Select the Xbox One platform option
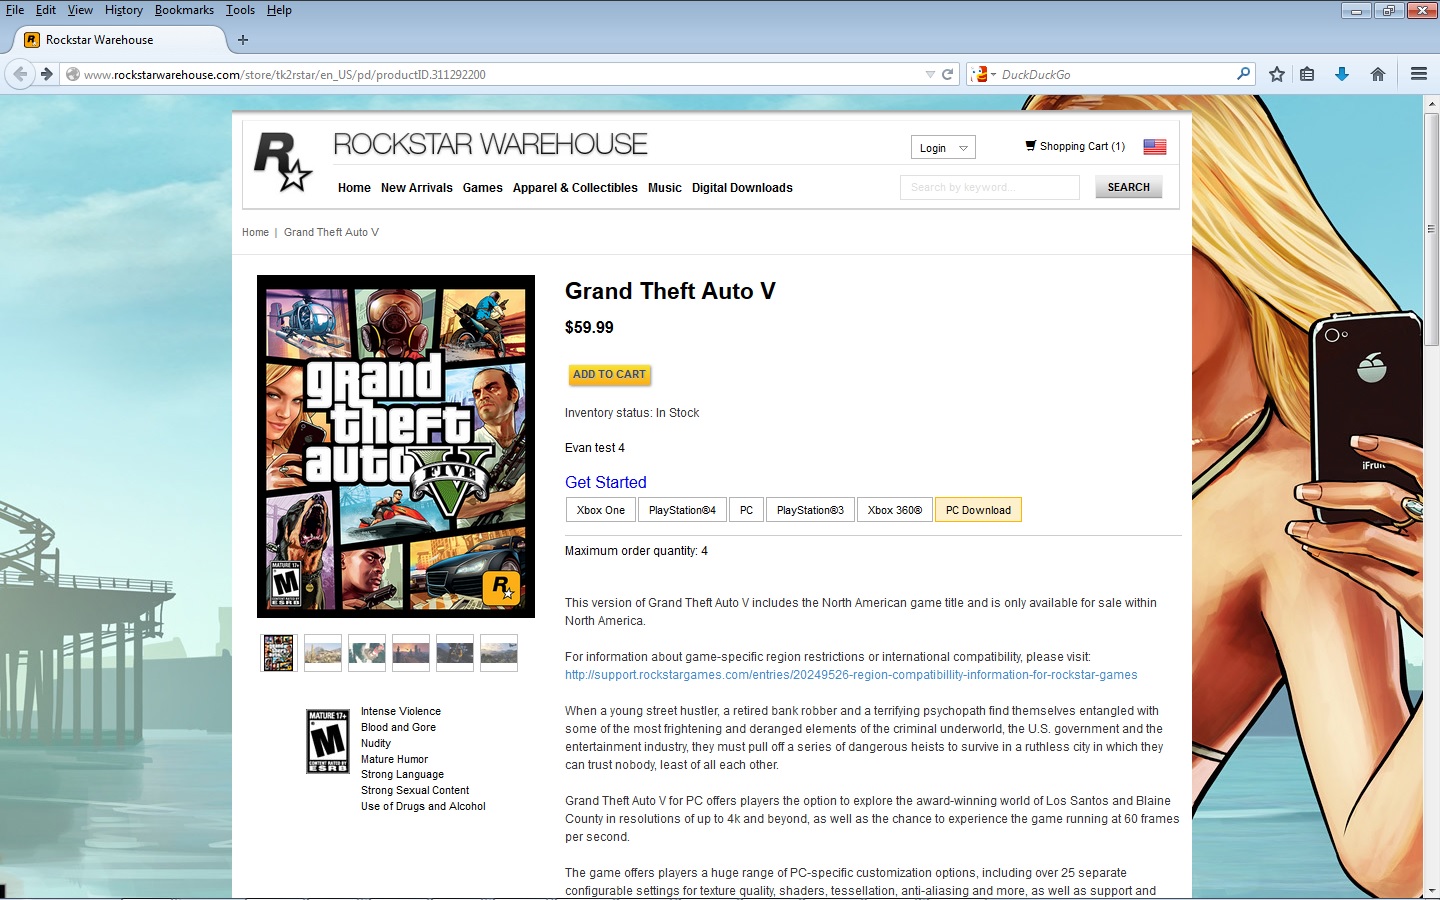The height and width of the screenshot is (900, 1440). click(600, 510)
